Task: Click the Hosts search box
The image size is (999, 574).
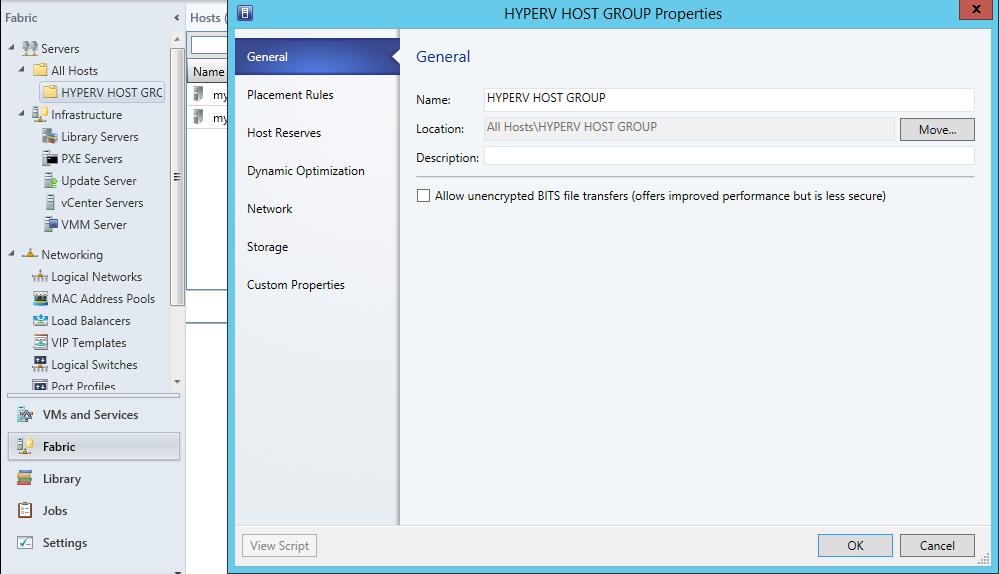Action: point(209,45)
